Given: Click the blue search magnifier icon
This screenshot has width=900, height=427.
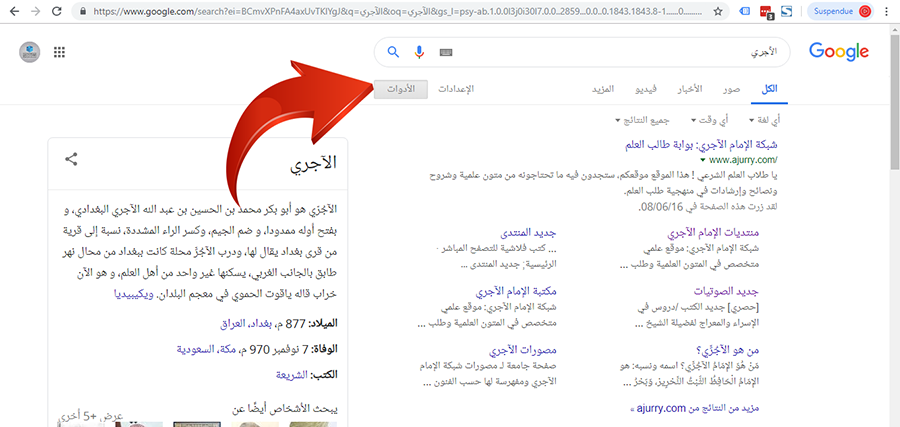Looking at the screenshot, I should click(393, 52).
